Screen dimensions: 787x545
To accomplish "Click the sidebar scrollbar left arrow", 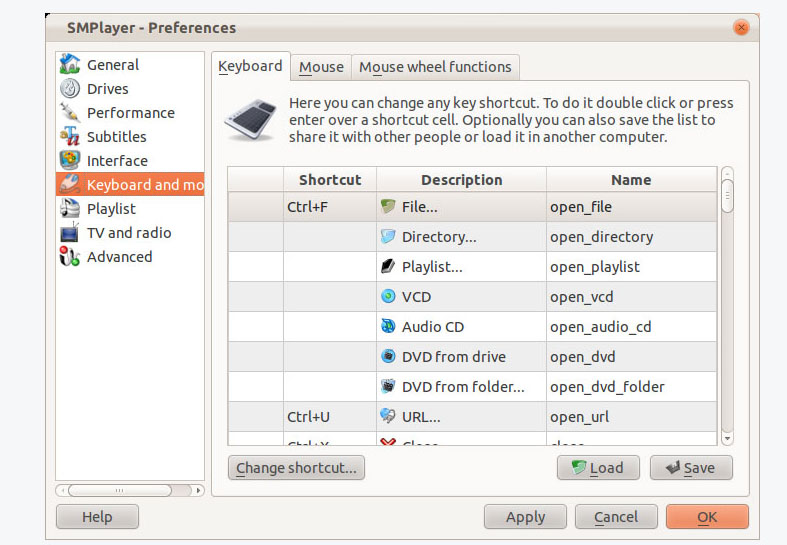I will pos(63,490).
